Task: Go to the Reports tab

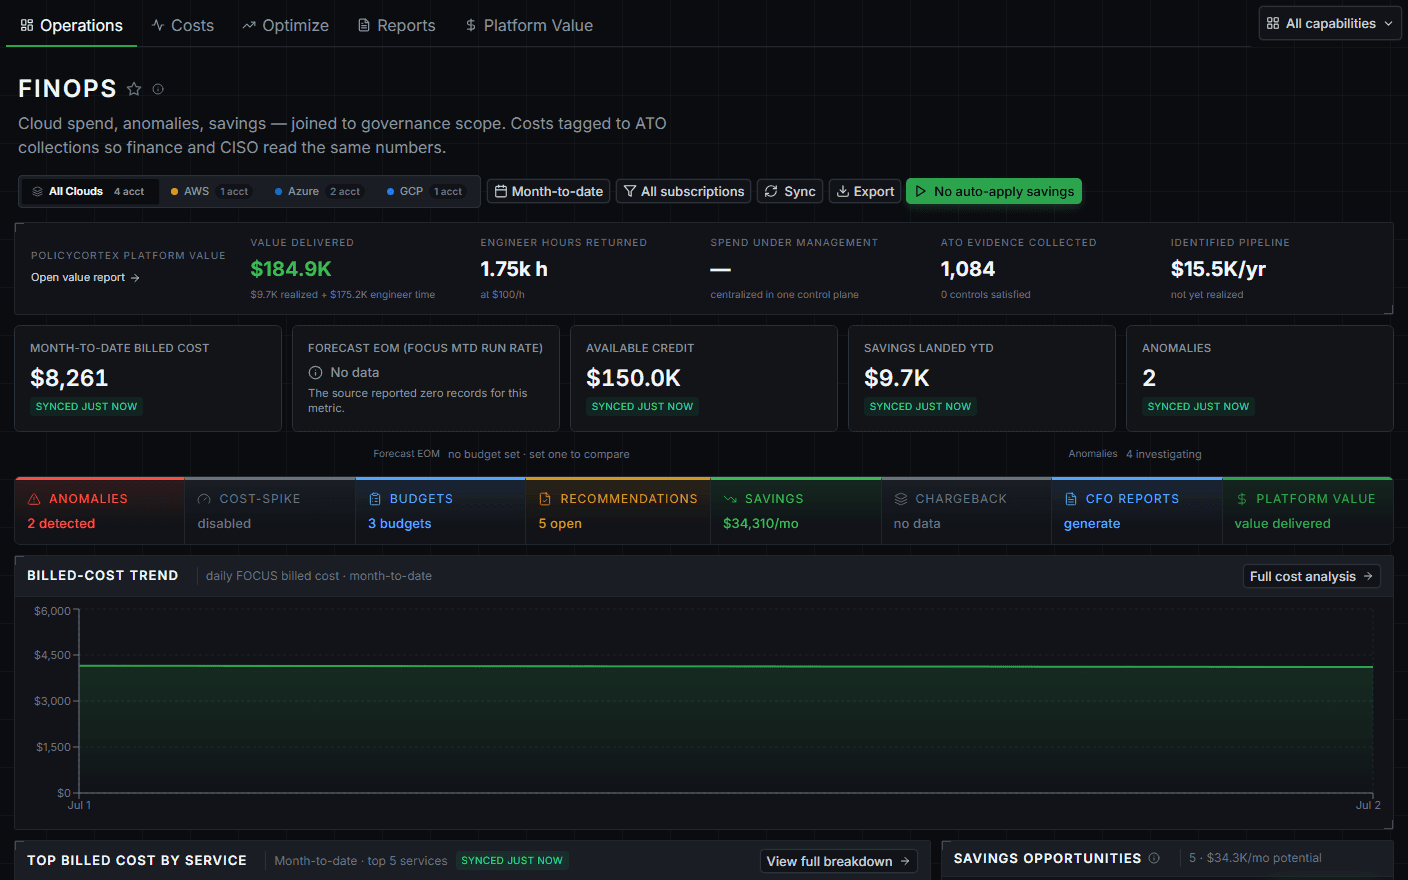Action: (x=396, y=25)
